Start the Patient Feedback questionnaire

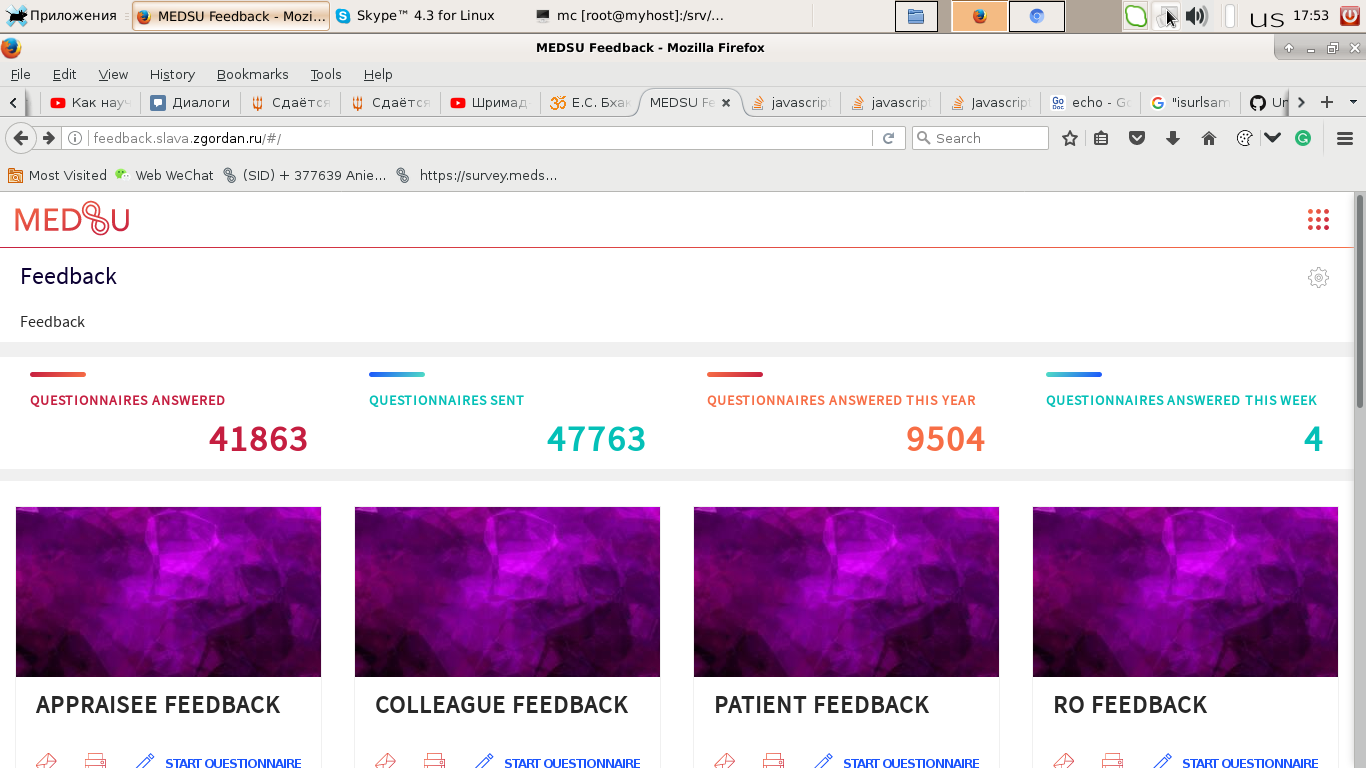pyautogui.click(x=911, y=762)
